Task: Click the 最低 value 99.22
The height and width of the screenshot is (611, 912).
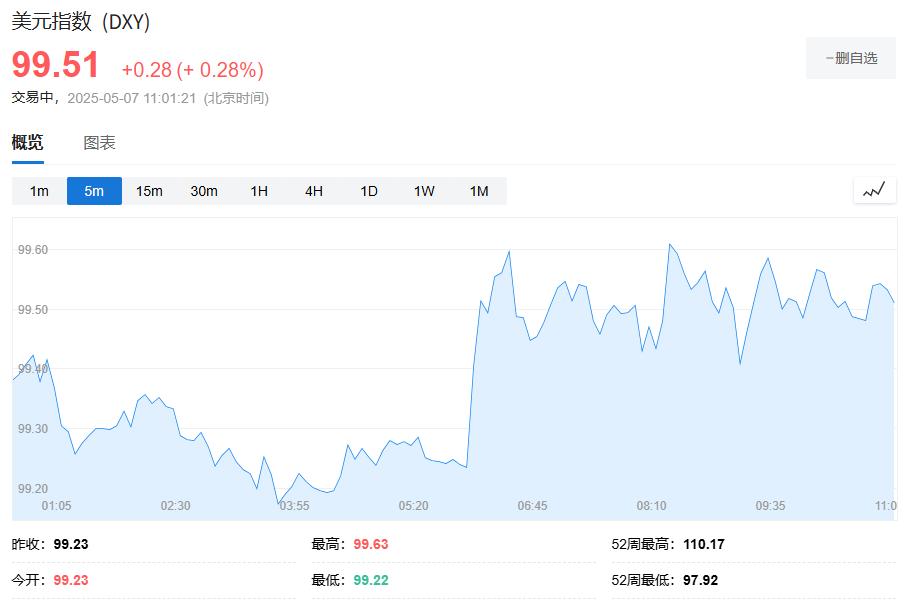Action: click(367, 579)
